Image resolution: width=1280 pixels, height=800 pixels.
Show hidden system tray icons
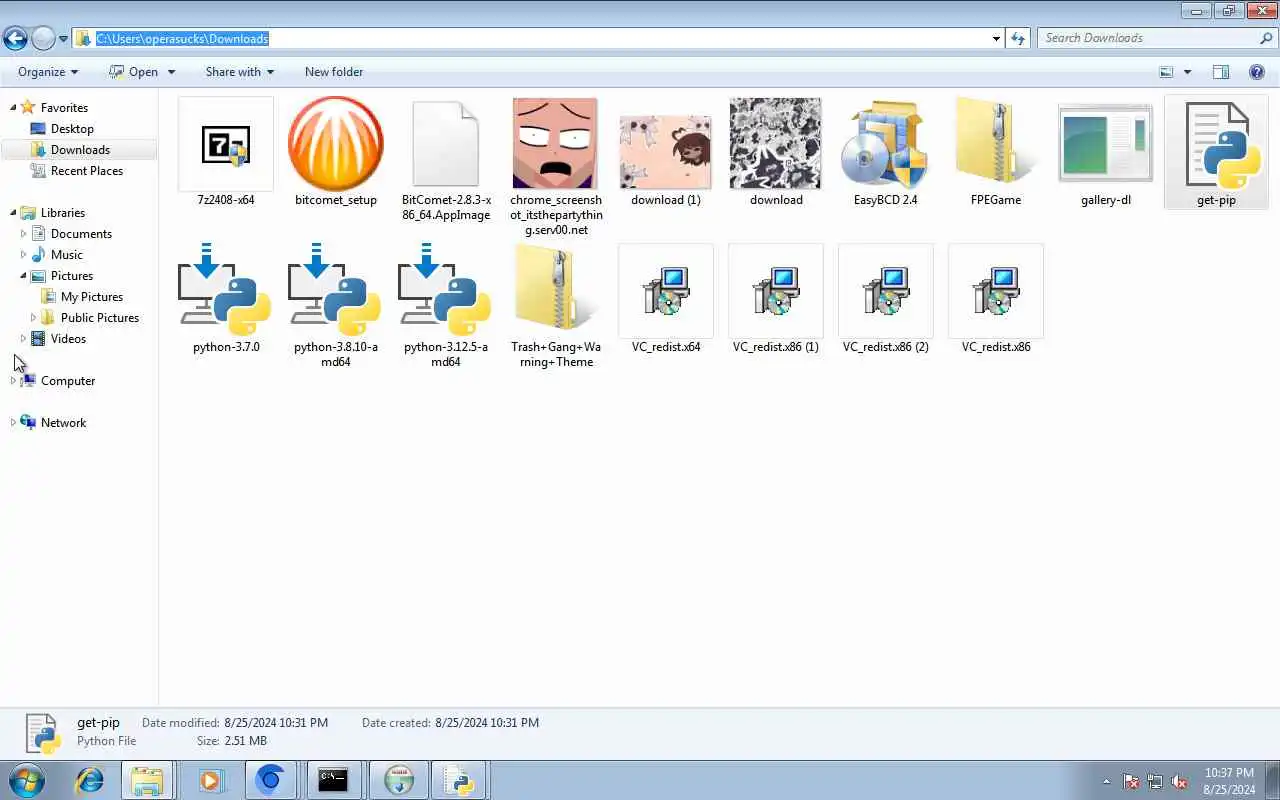(x=1106, y=782)
